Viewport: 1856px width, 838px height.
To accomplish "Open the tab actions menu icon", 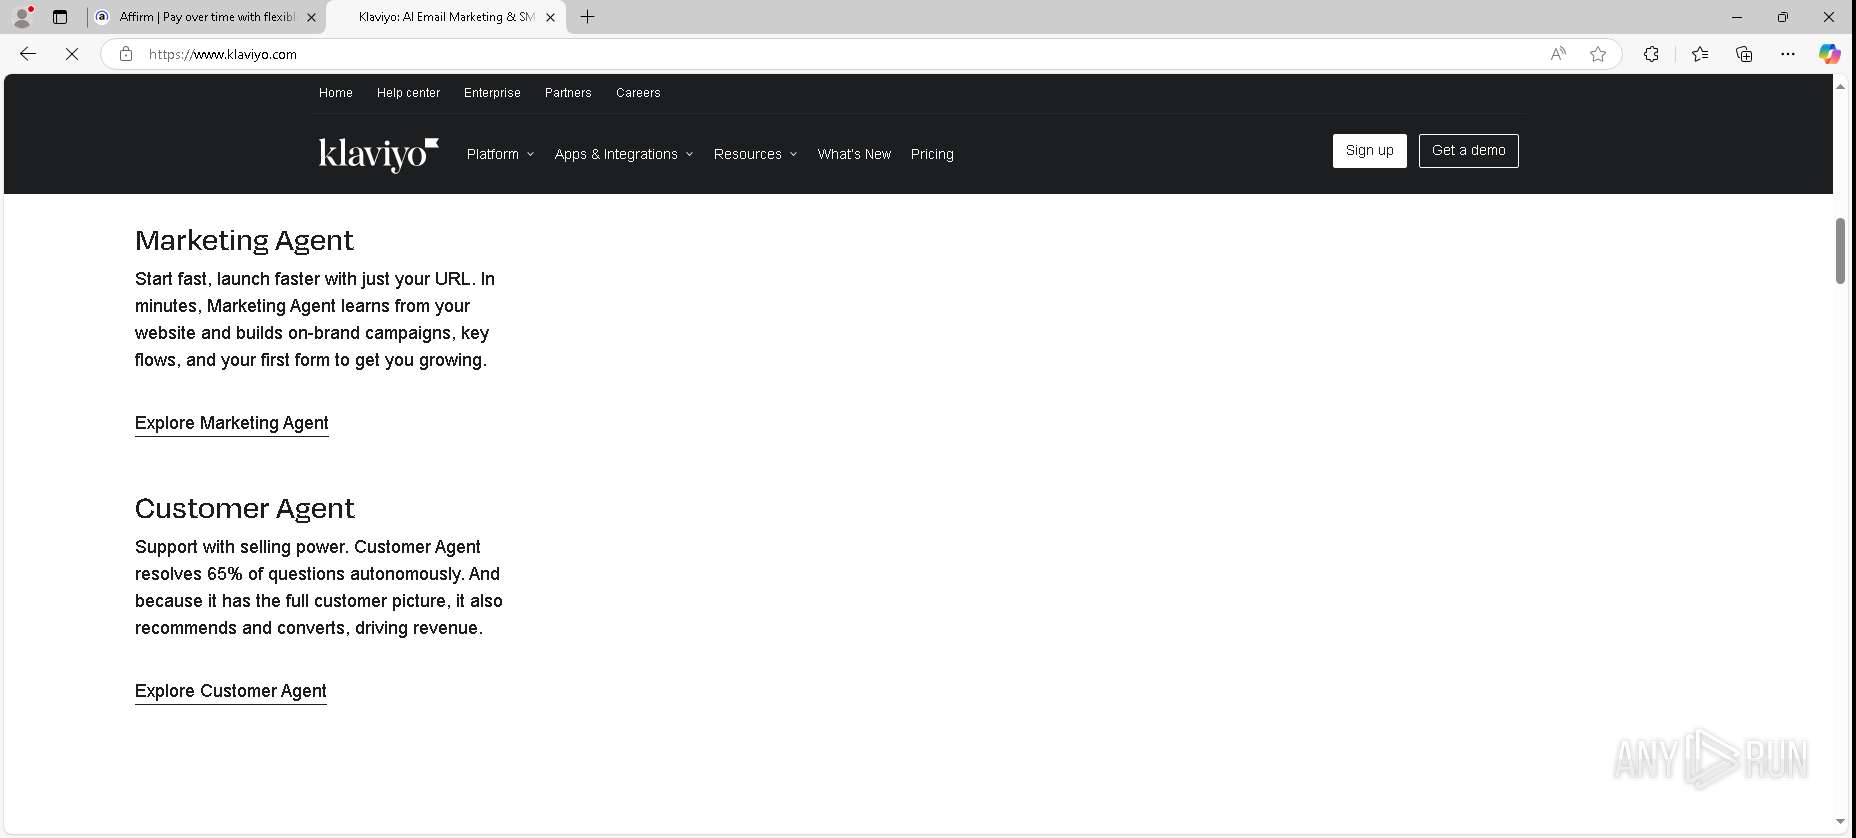I will pyautogui.click(x=60, y=17).
